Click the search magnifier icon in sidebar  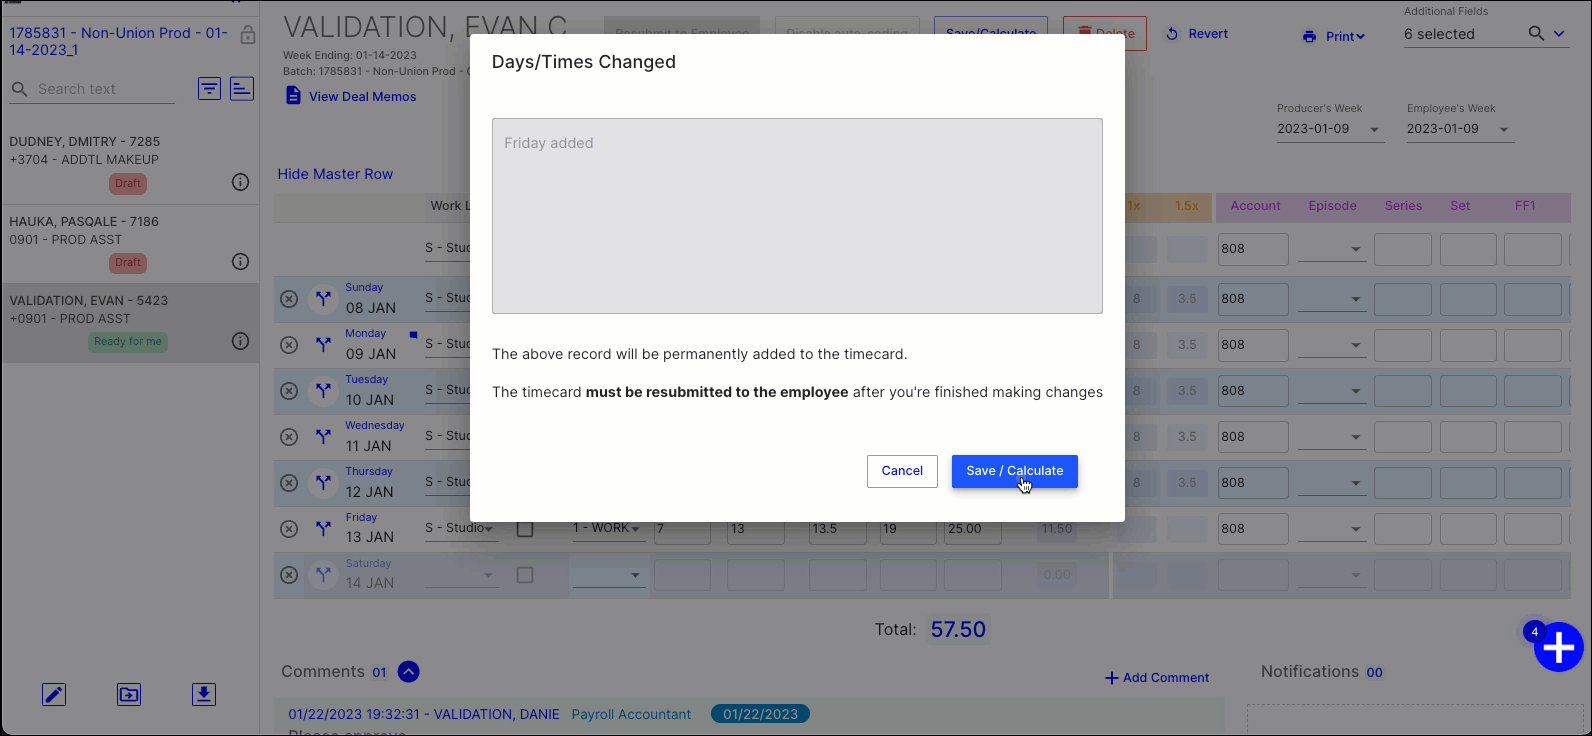(19, 89)
